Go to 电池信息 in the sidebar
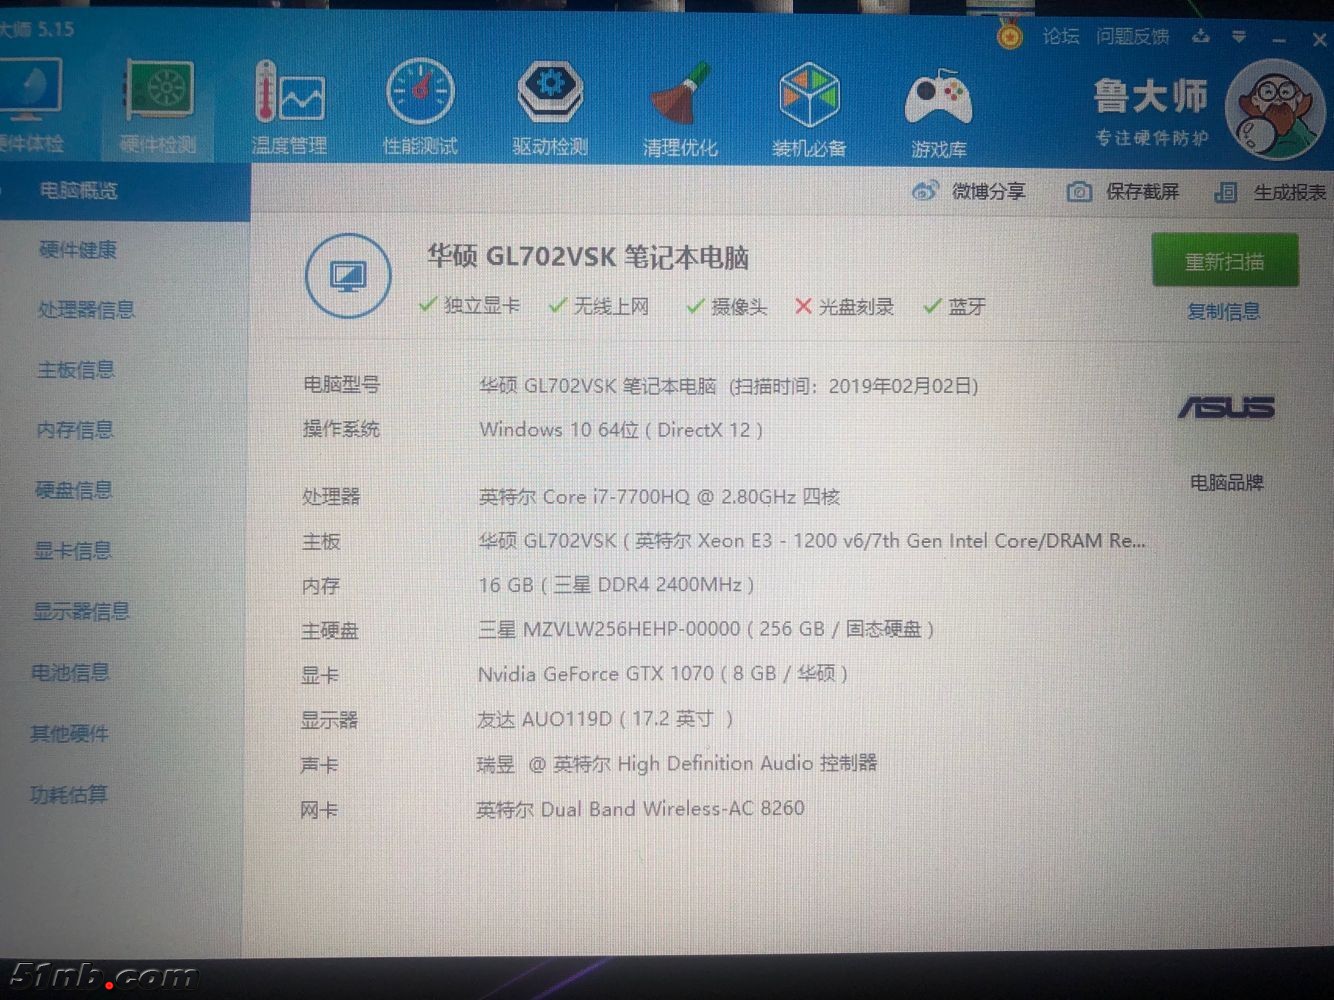Viewport: 1334px width, 1000px height. [x=70, y=673]
